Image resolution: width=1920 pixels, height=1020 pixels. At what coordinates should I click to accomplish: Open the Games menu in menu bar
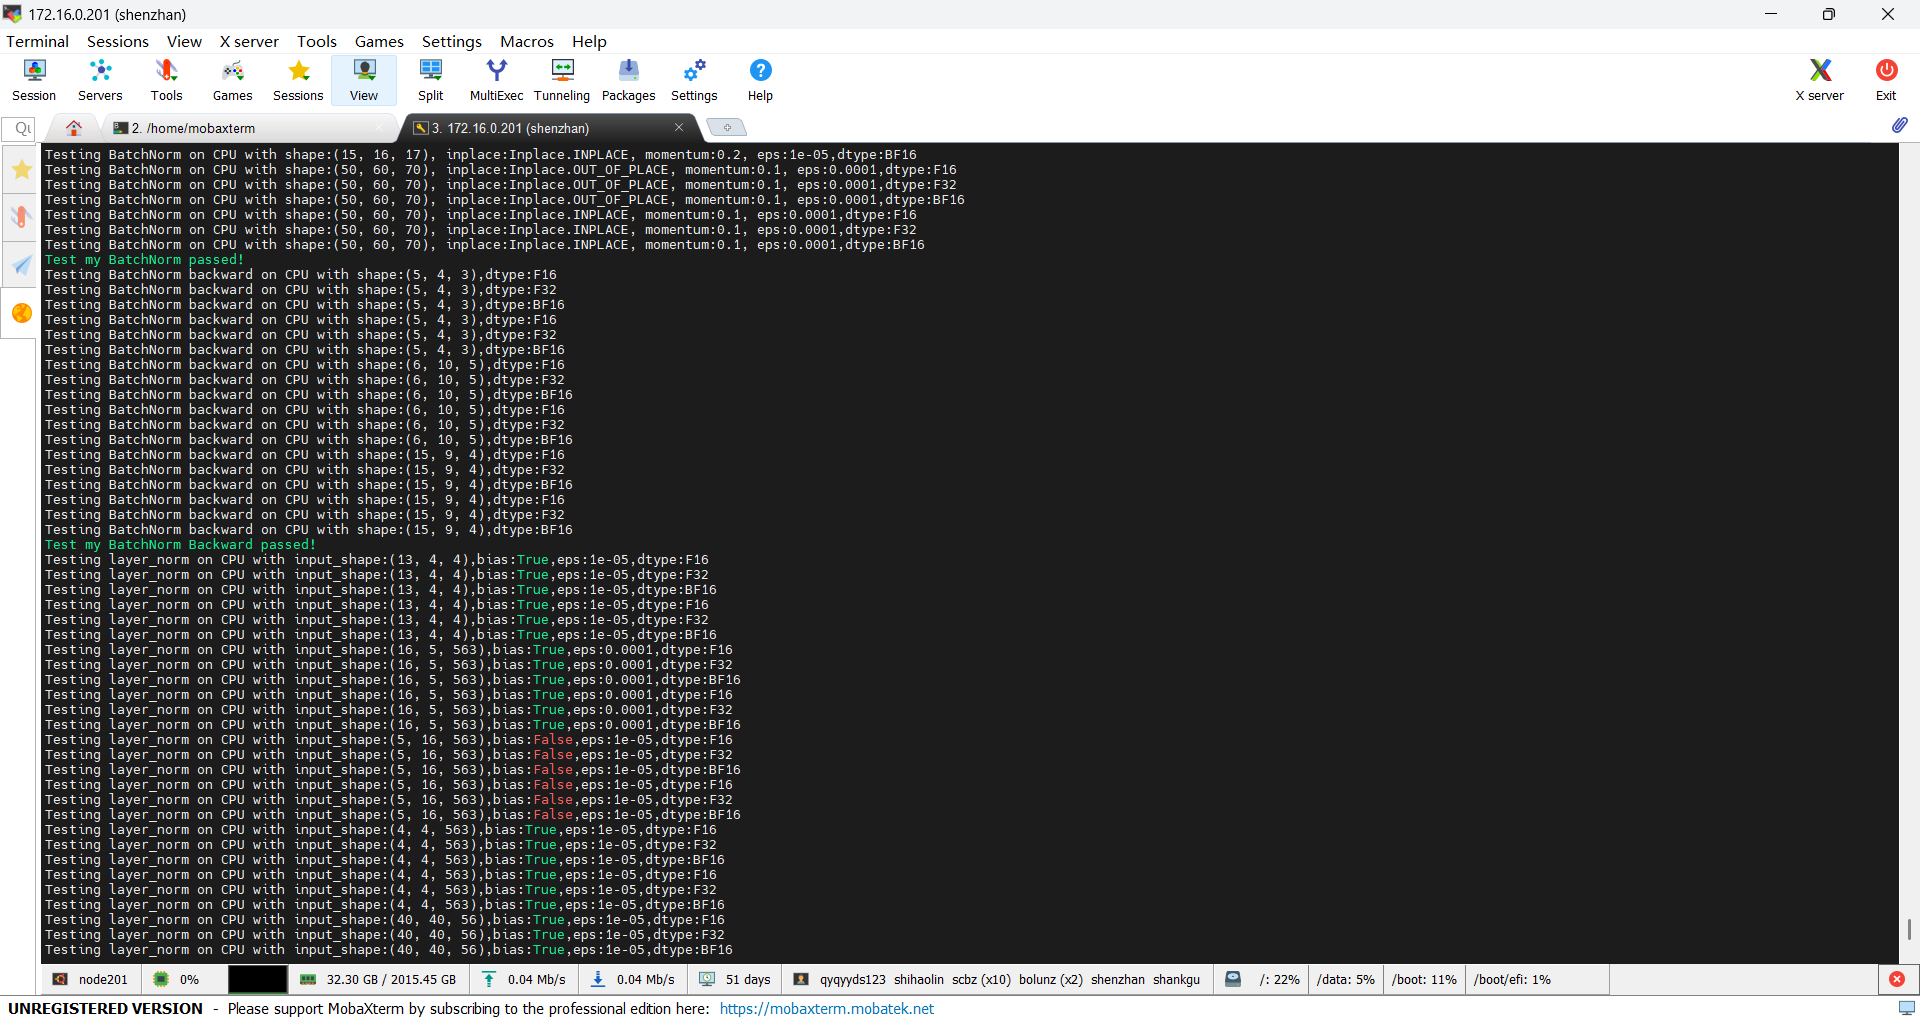[x=379, y=41]
